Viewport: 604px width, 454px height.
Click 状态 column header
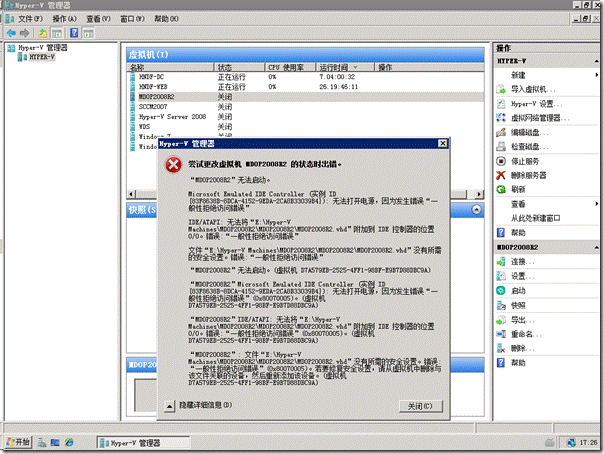239,67
